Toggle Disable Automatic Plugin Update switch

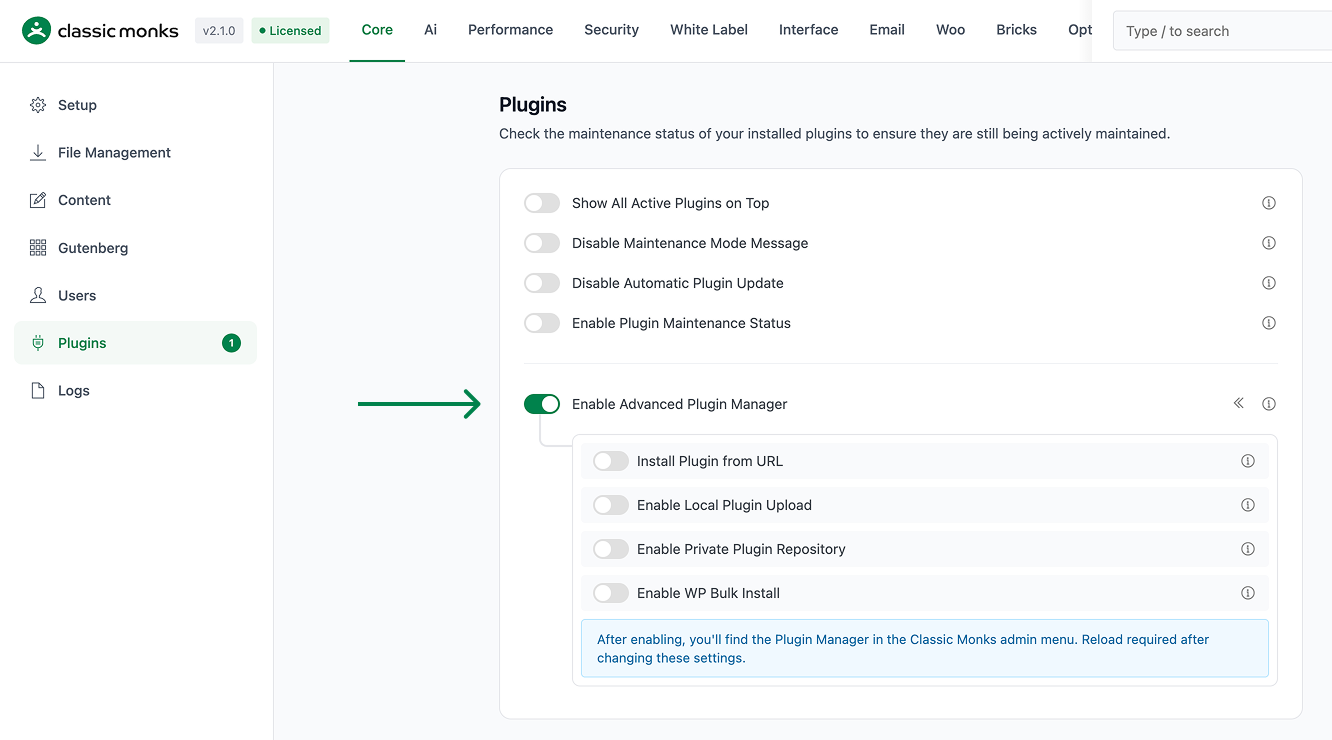click(x=542, y=283)
